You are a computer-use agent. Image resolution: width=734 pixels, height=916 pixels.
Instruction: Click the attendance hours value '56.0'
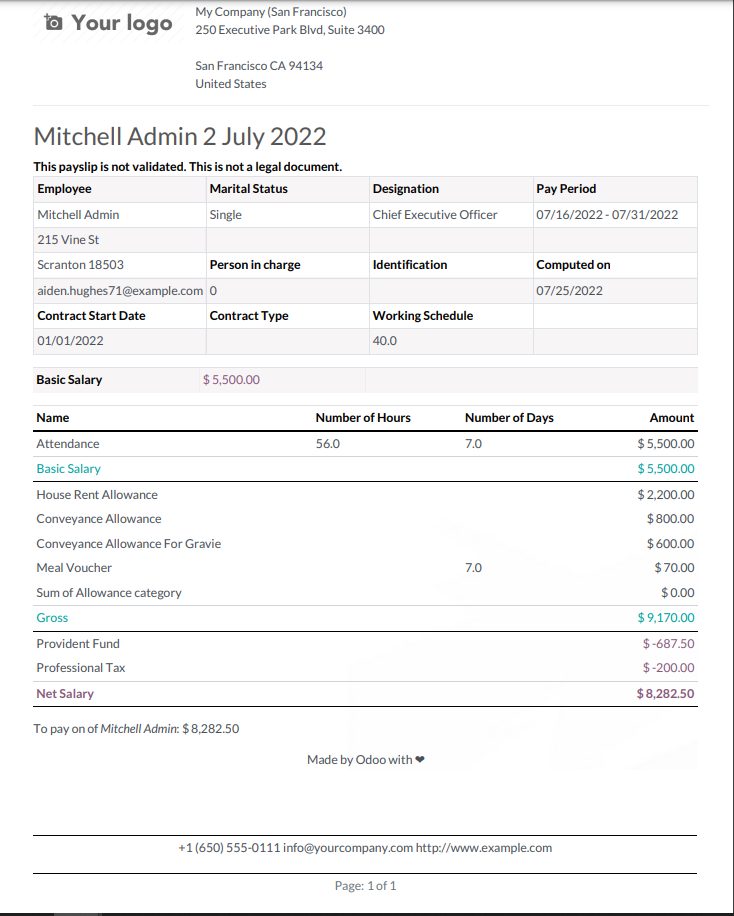click(x=328, y=444)
